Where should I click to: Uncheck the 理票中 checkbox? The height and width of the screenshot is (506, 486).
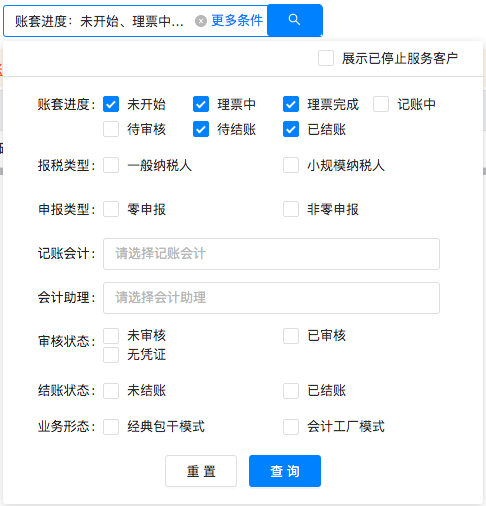pos(201,104)
